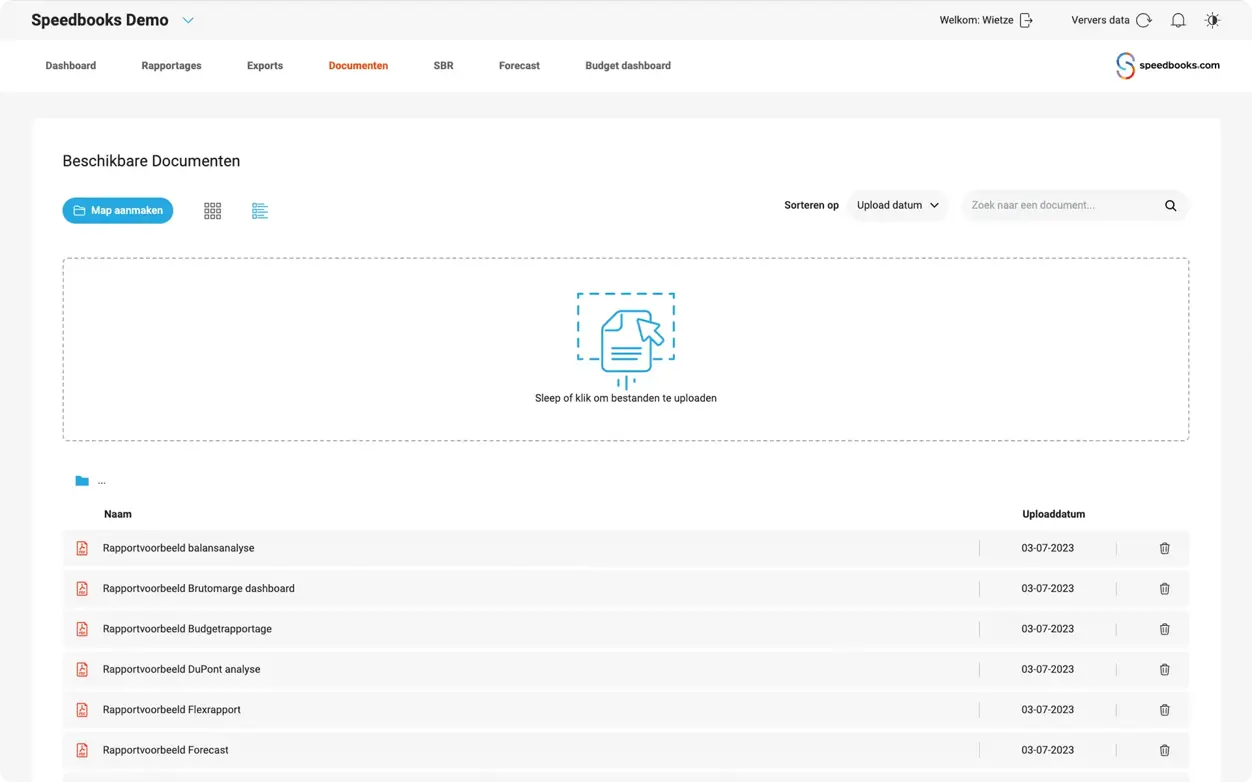Viewport: 1252px width, 782px height.
Task: Click the notification bell icon
Action: coord(1178,20)
